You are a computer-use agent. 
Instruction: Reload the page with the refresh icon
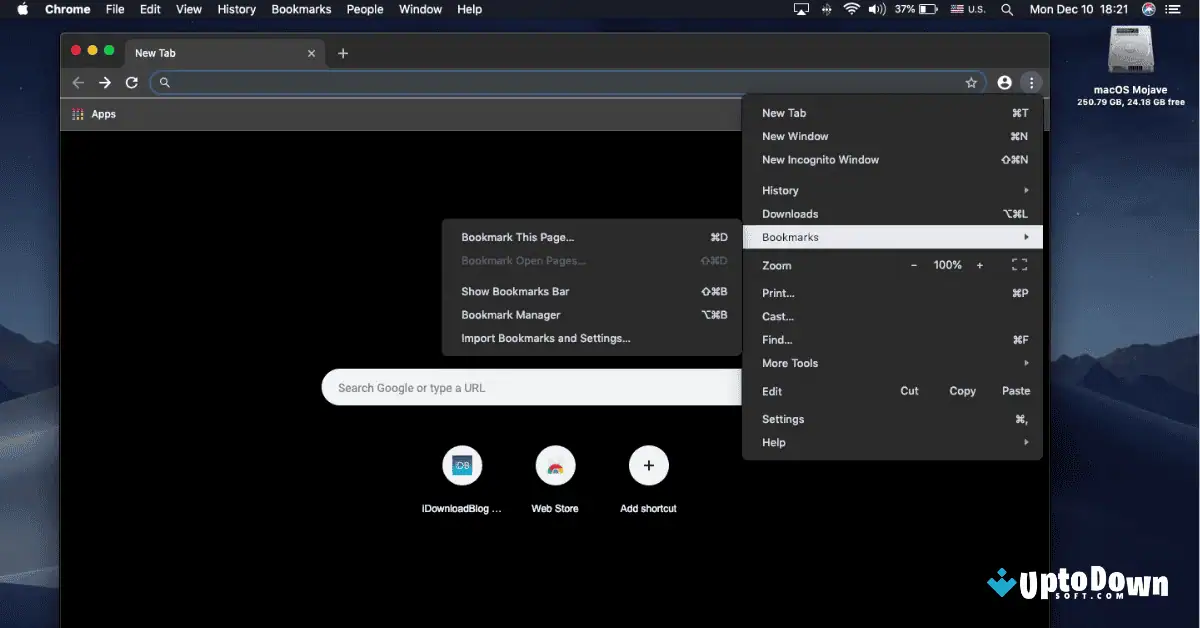tap(131, 83)
